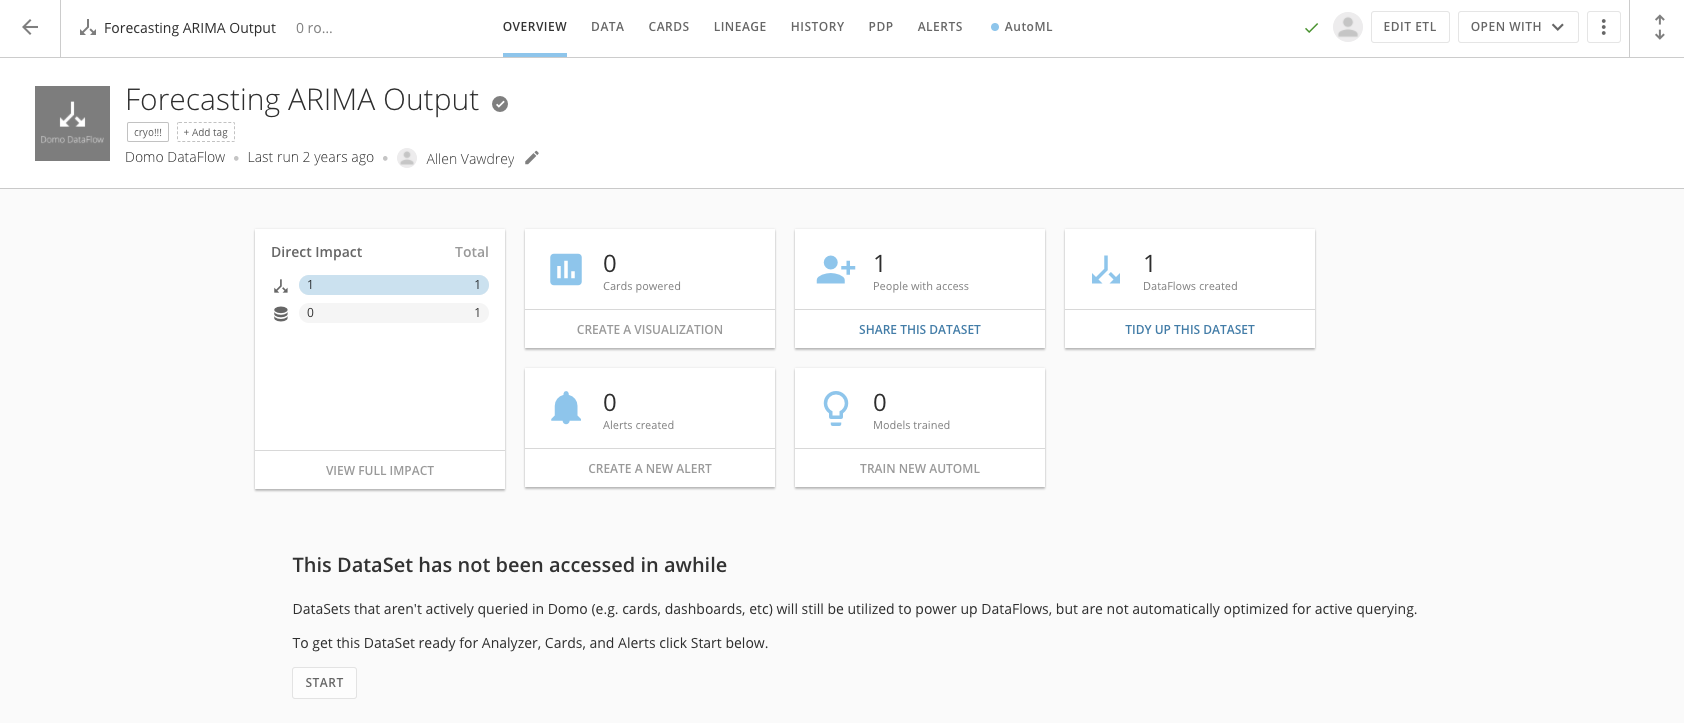Click the + Add tag button
Screen dimensions: 1684x723
[205, 132]
